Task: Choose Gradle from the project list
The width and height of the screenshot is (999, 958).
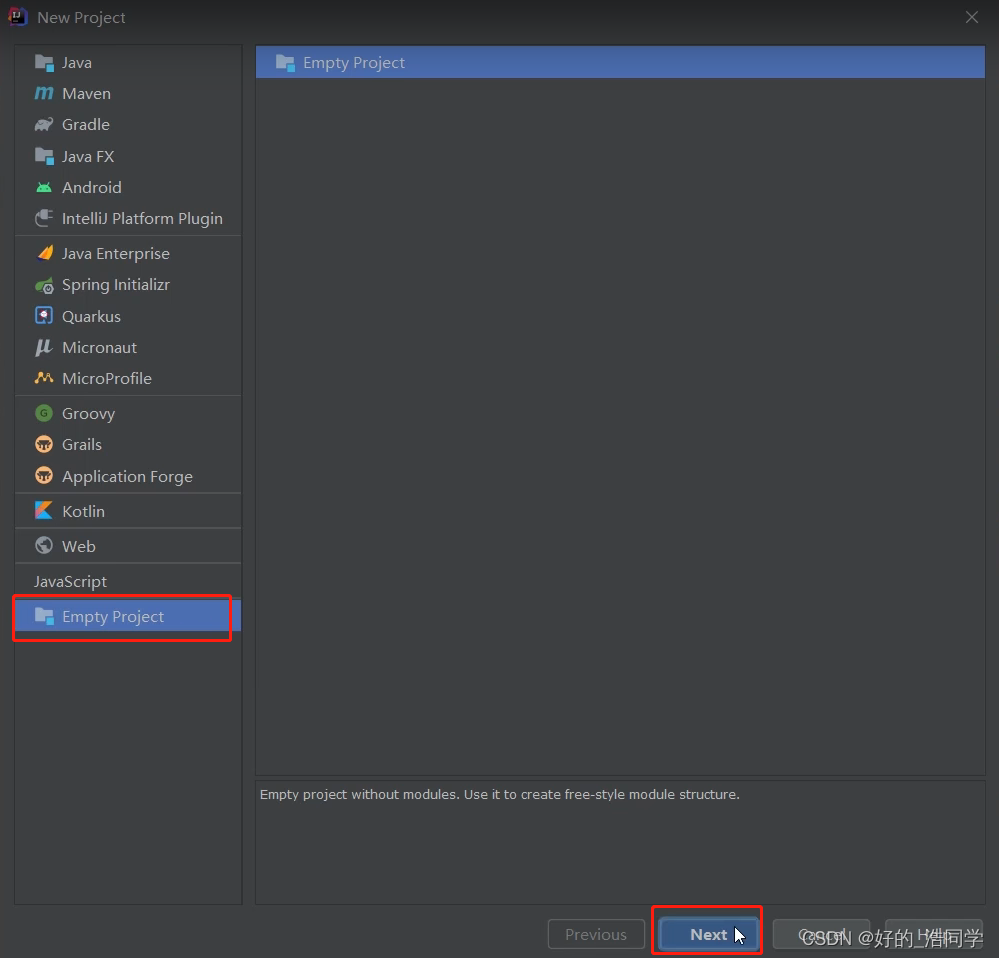Action: click(x=128, y=124)
